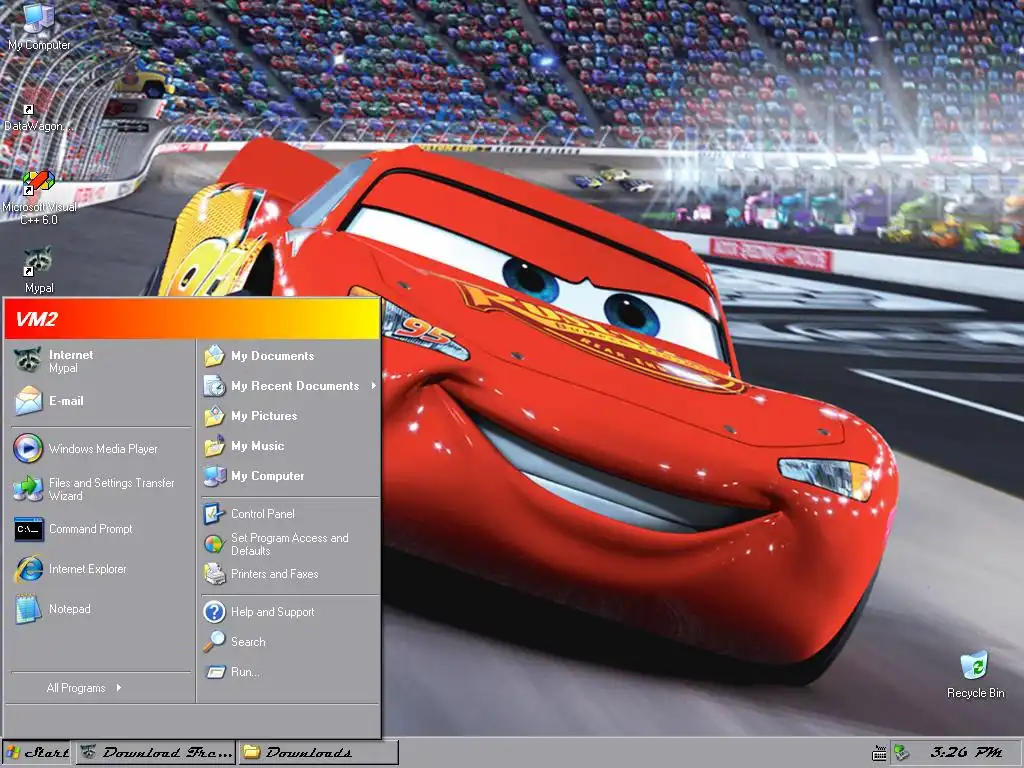Viewport: 1024px width, 768px height.
Task: Select the Mypal desktop shortcut
Action: 39,269
